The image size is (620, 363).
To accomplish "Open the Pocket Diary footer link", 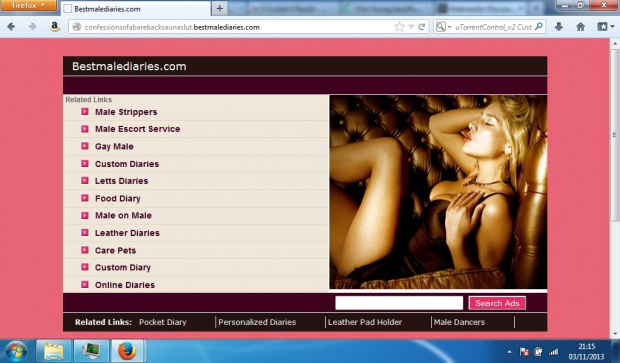I will [x=163, y=322].
